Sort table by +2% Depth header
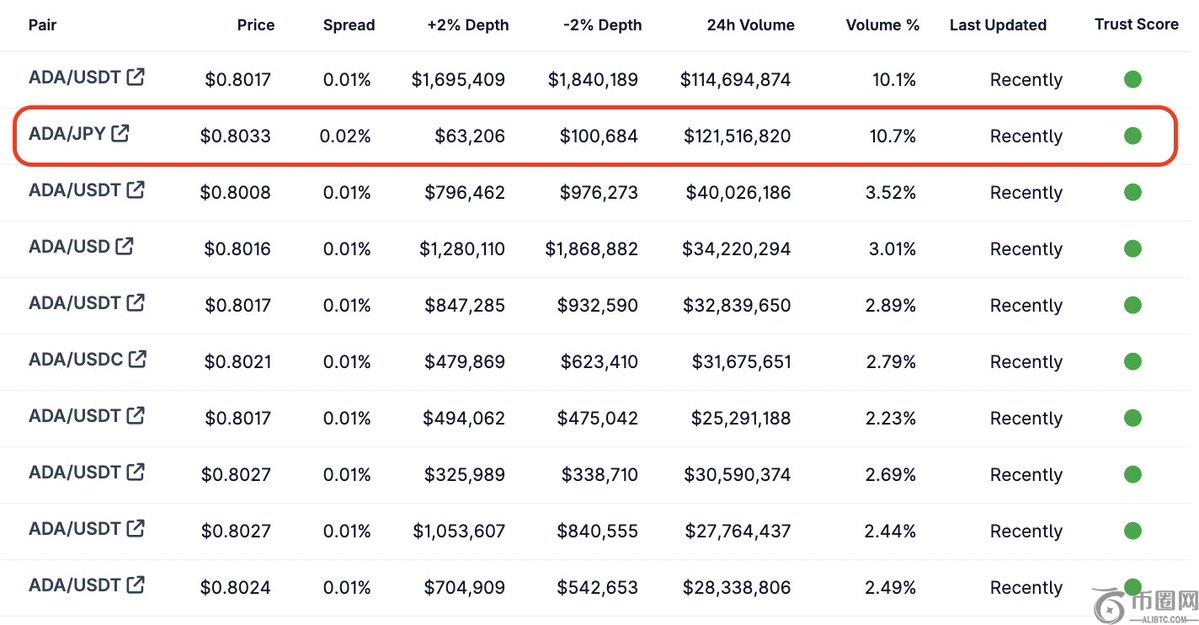This screenshot has height=625, width=1199. (x=467, y=25)
